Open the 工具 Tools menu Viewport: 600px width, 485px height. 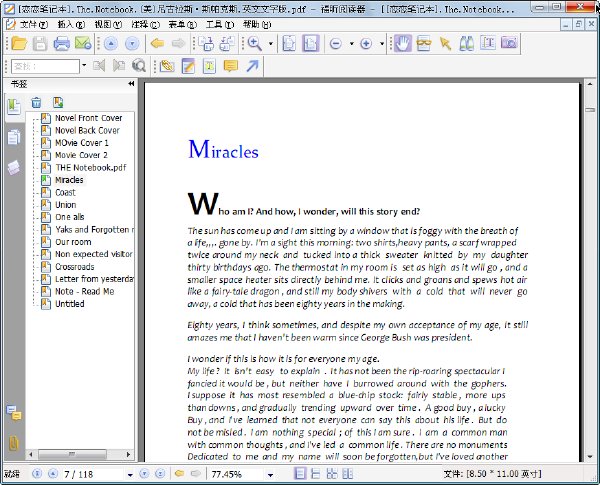[220, 25]
